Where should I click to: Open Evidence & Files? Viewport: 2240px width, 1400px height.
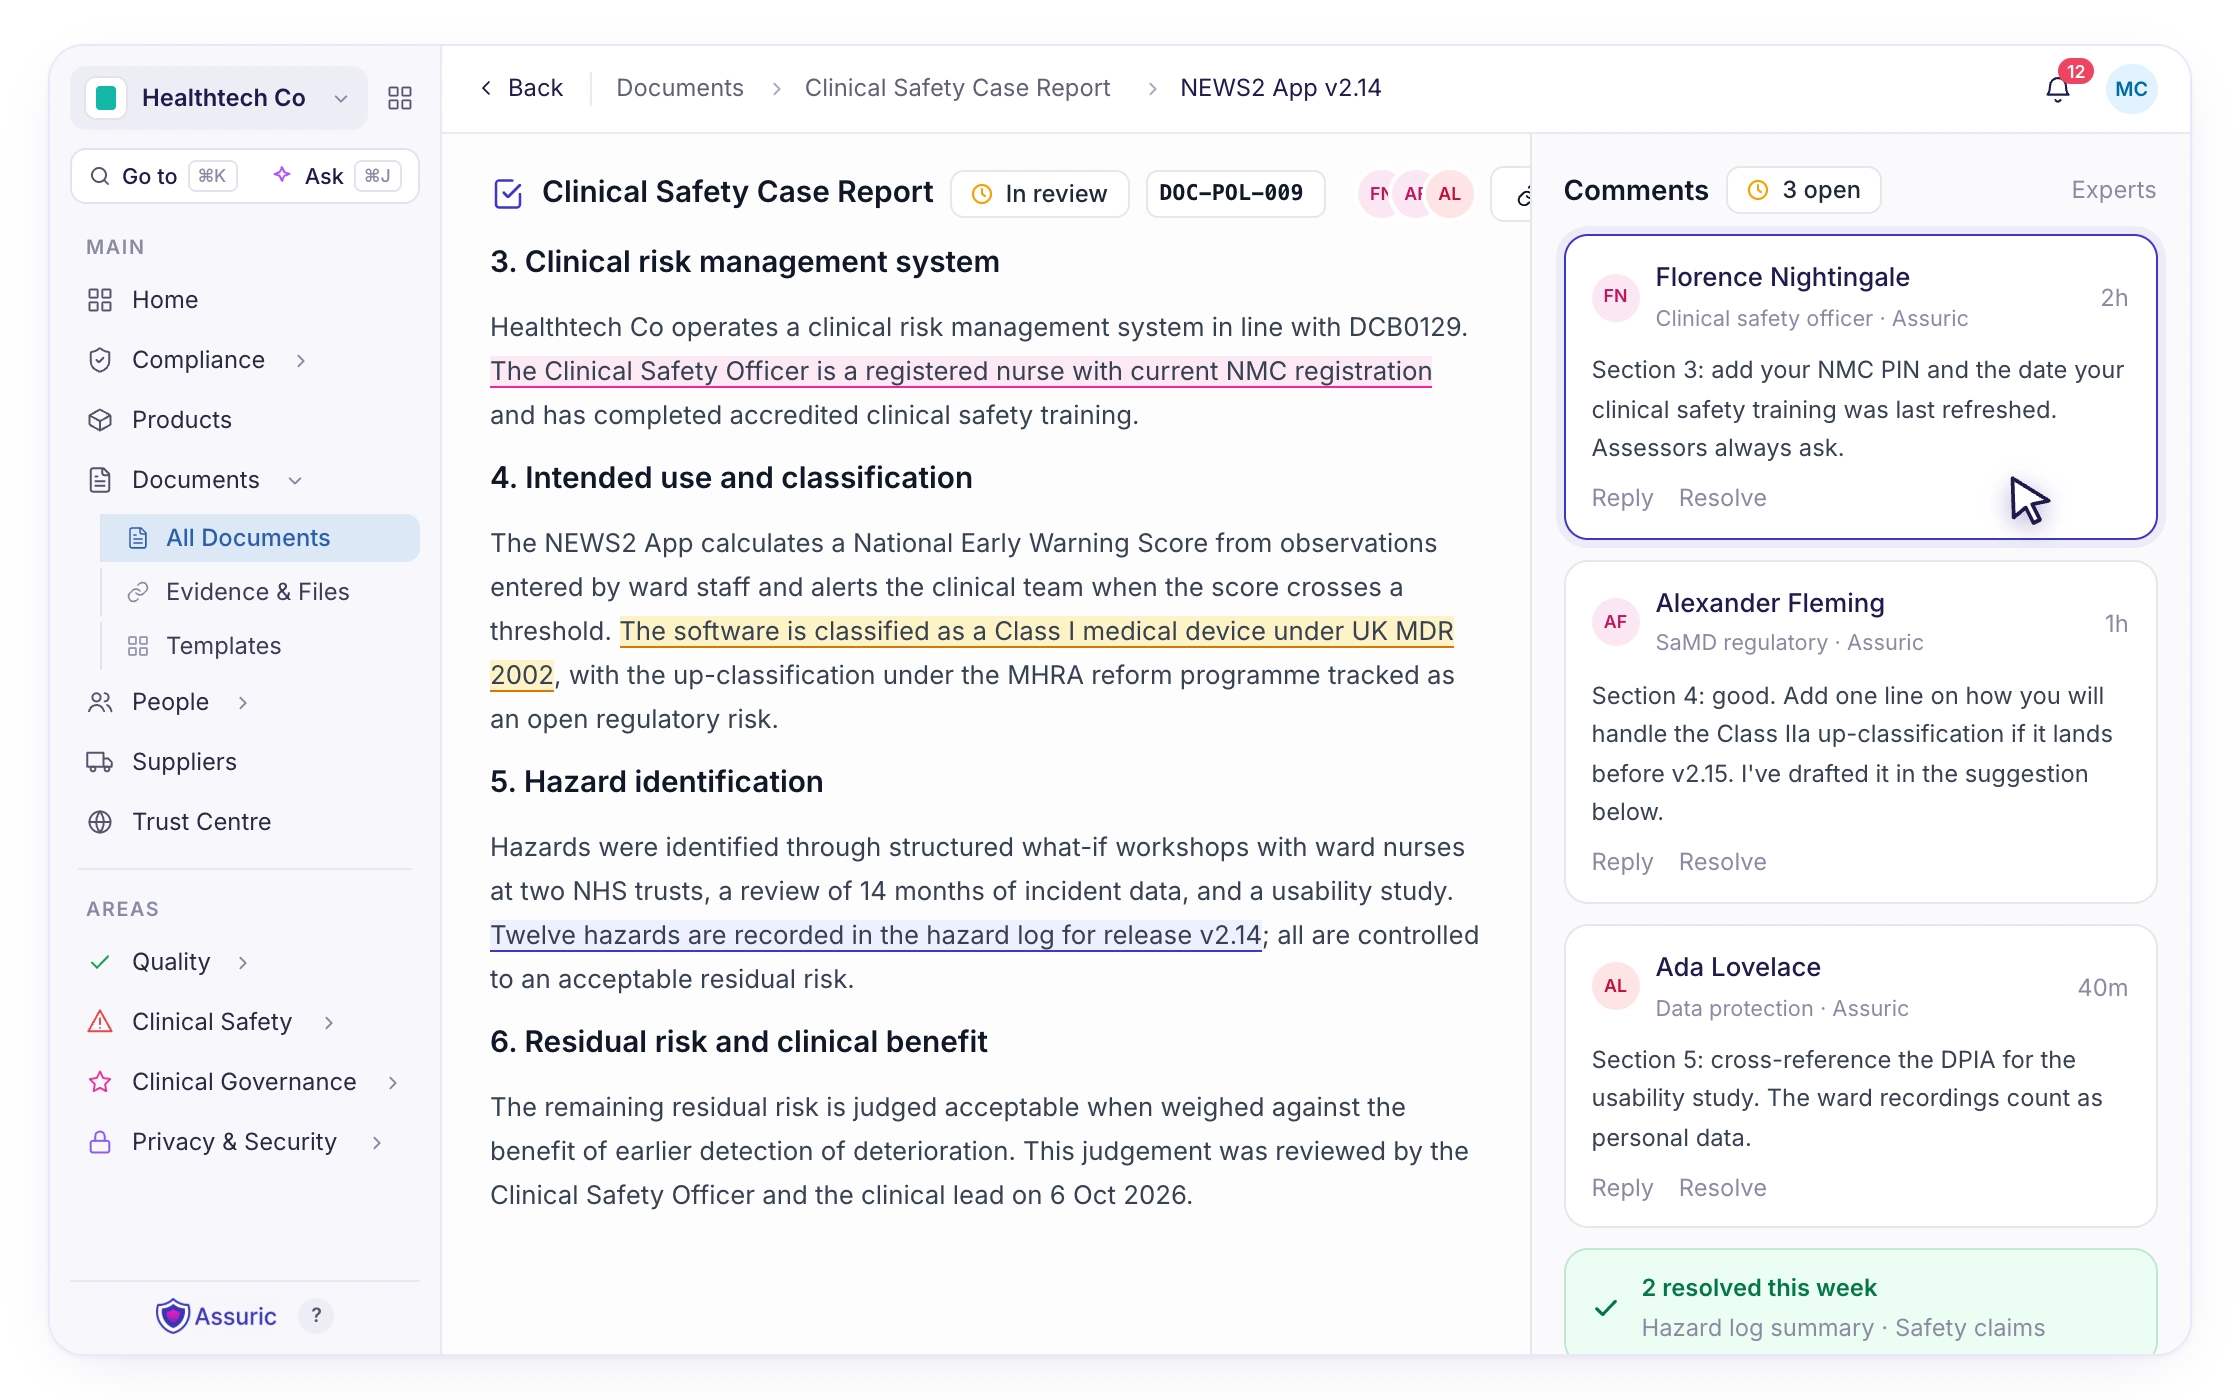(x=260, y=592)
